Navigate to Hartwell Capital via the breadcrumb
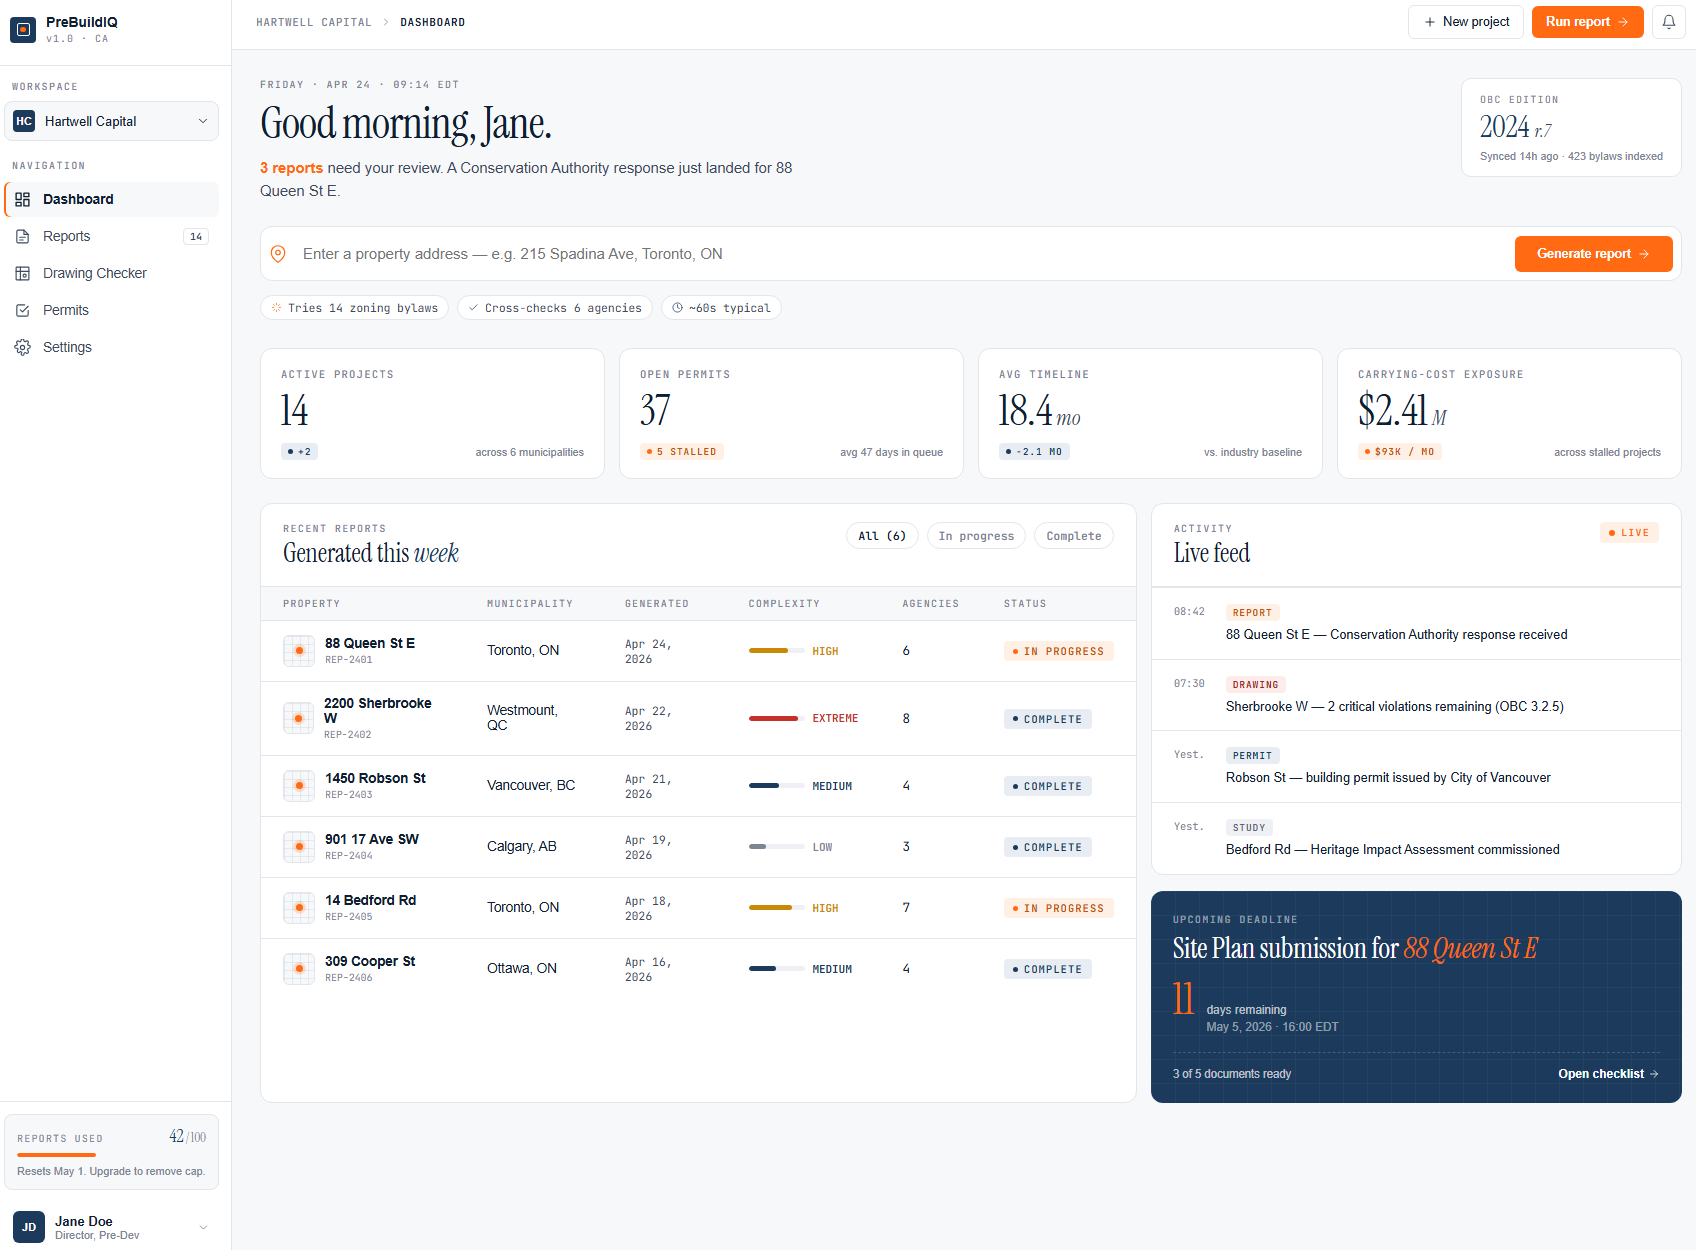Screen dimensions: 1696x1250 [x=314, y=21]
